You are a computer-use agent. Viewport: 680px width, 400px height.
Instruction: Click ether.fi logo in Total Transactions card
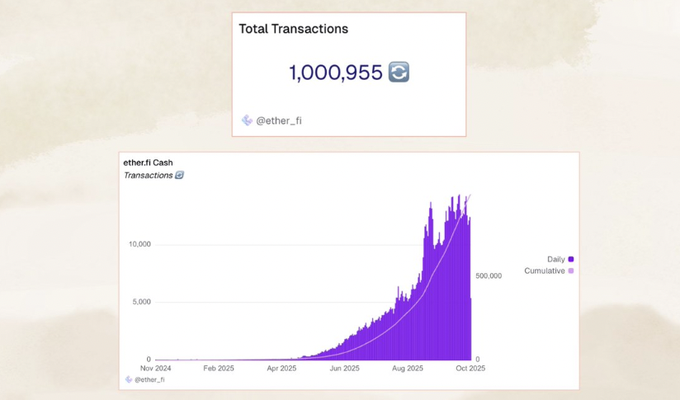pos(246,120)
